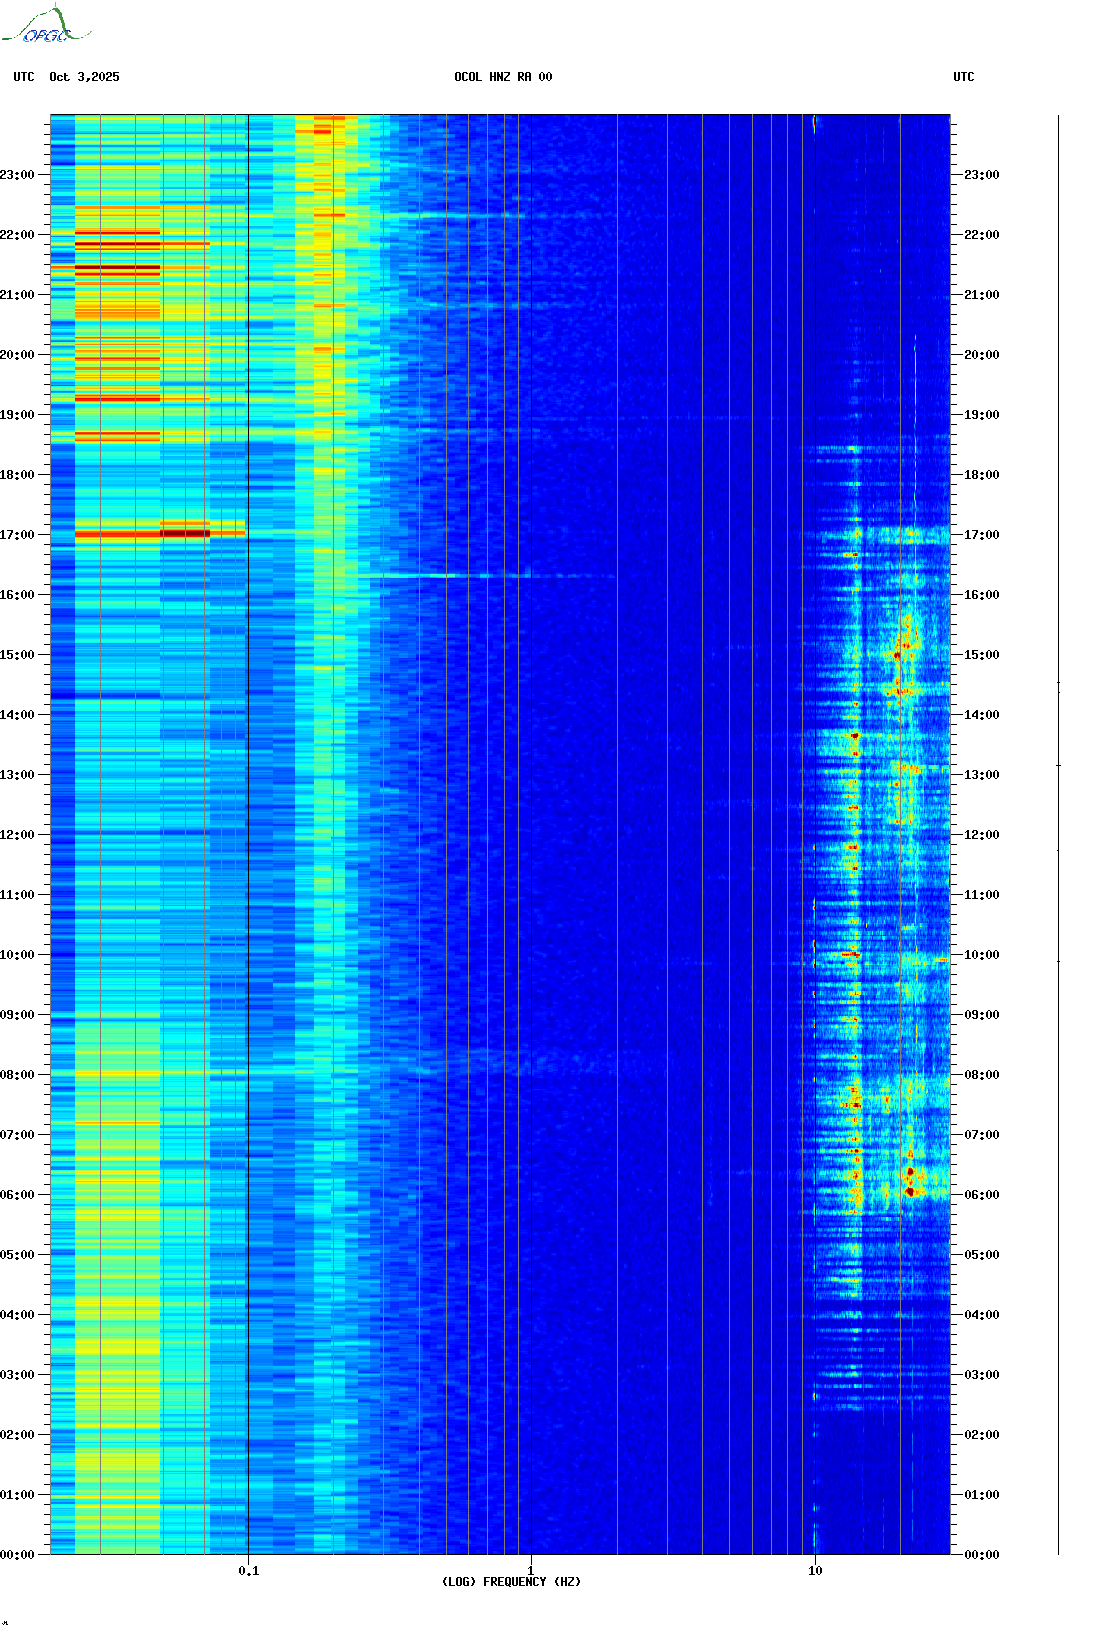The image size is (1102, 1634).
Task: Click 08:00 on the right time axis
Action: (x=981, y=1075)
